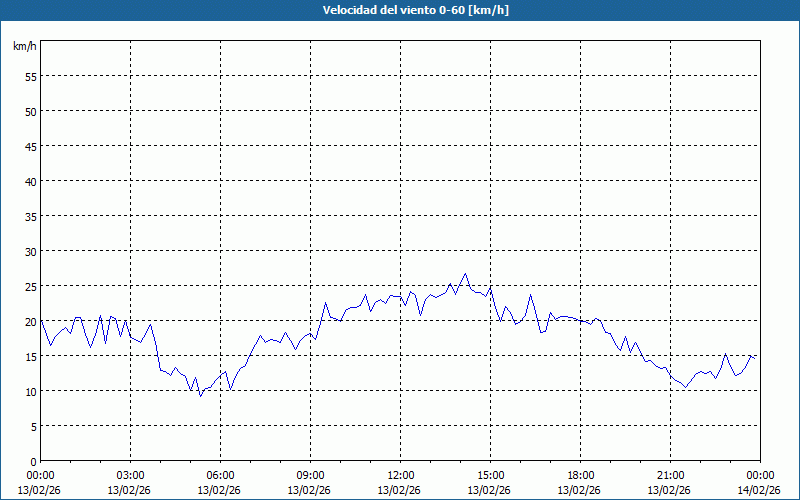
Task: Click the 15 label on the vertical axis
Action: 30,356
